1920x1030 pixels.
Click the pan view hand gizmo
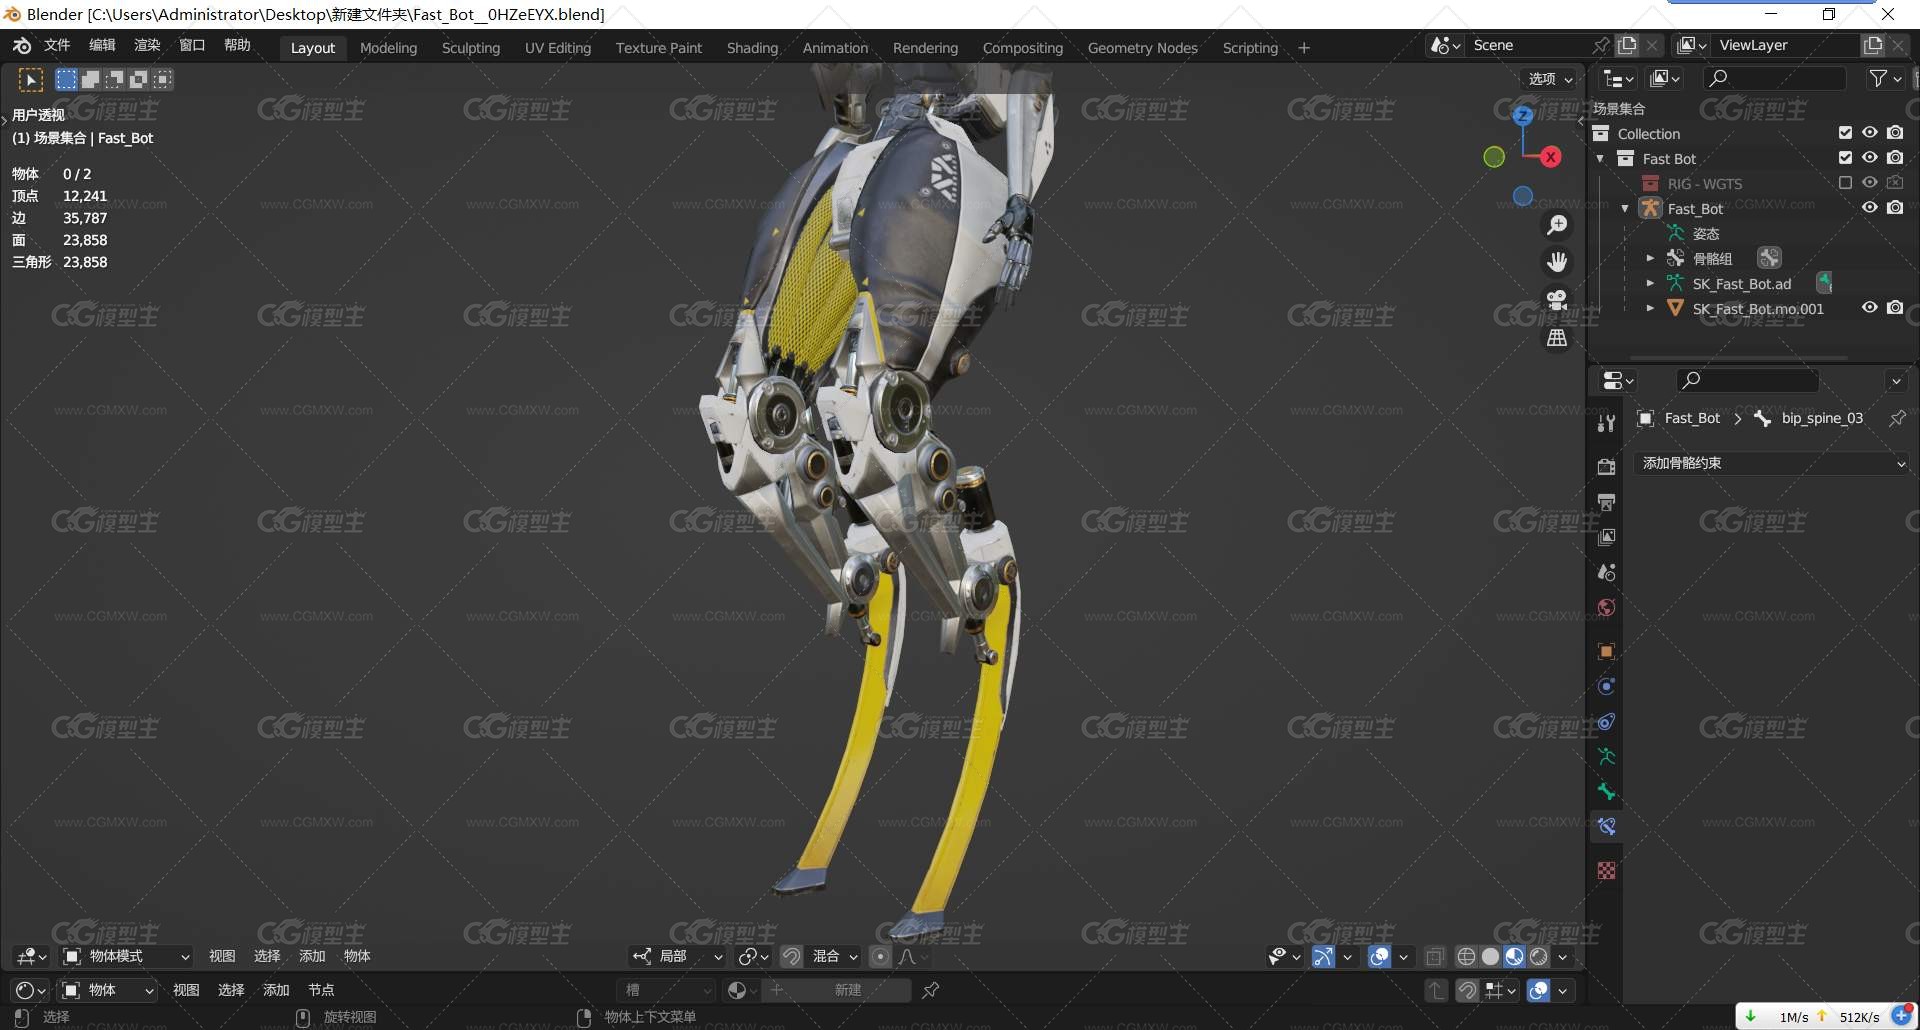click(x=1557, y=262)
